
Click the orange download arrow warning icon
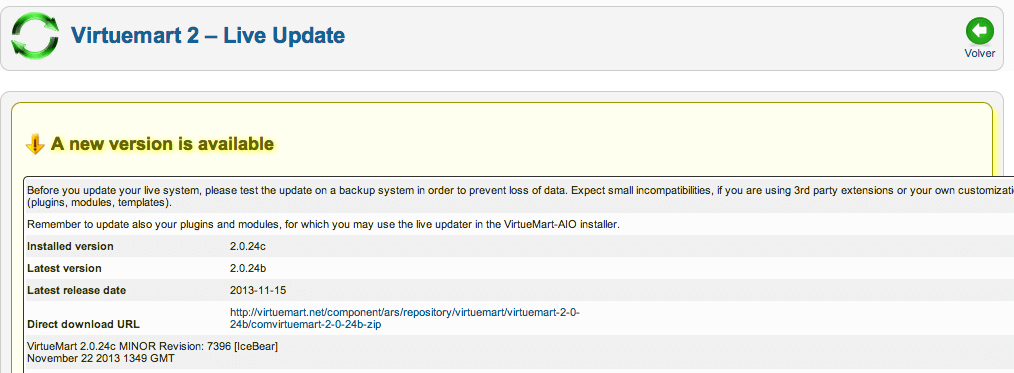(x=34, y=144)
